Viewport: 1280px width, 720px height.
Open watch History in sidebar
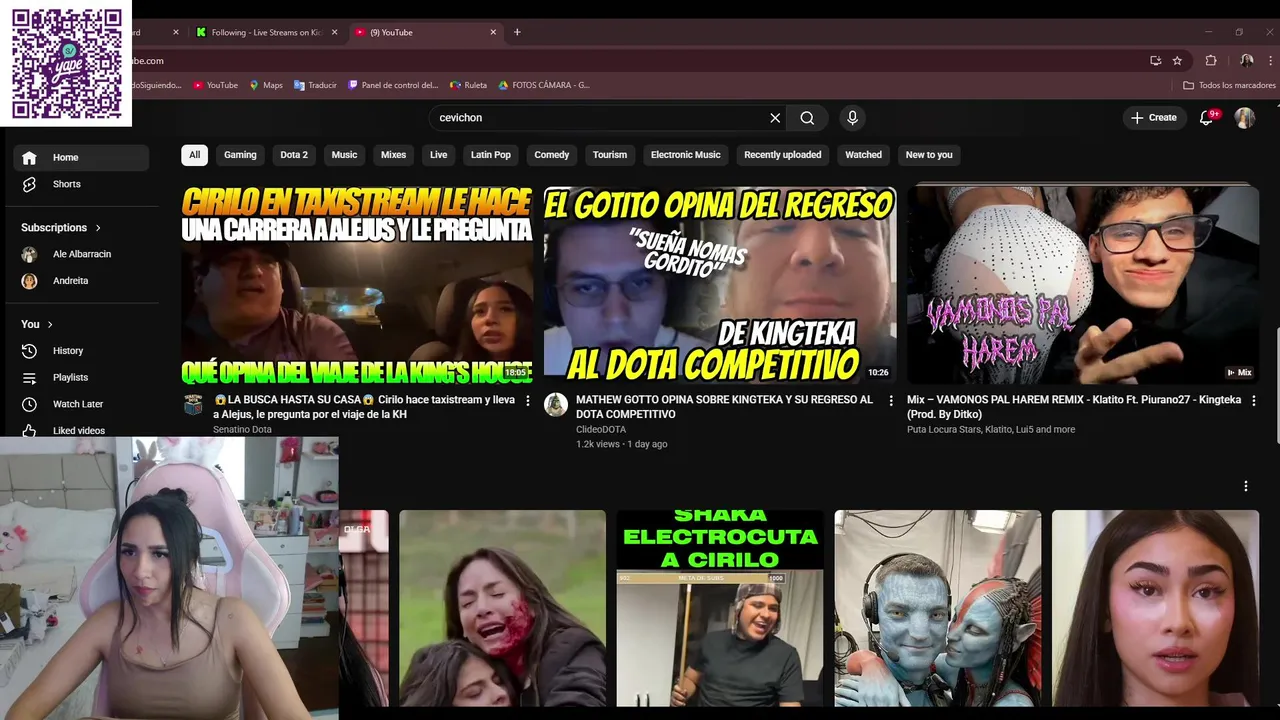[81, 351]
